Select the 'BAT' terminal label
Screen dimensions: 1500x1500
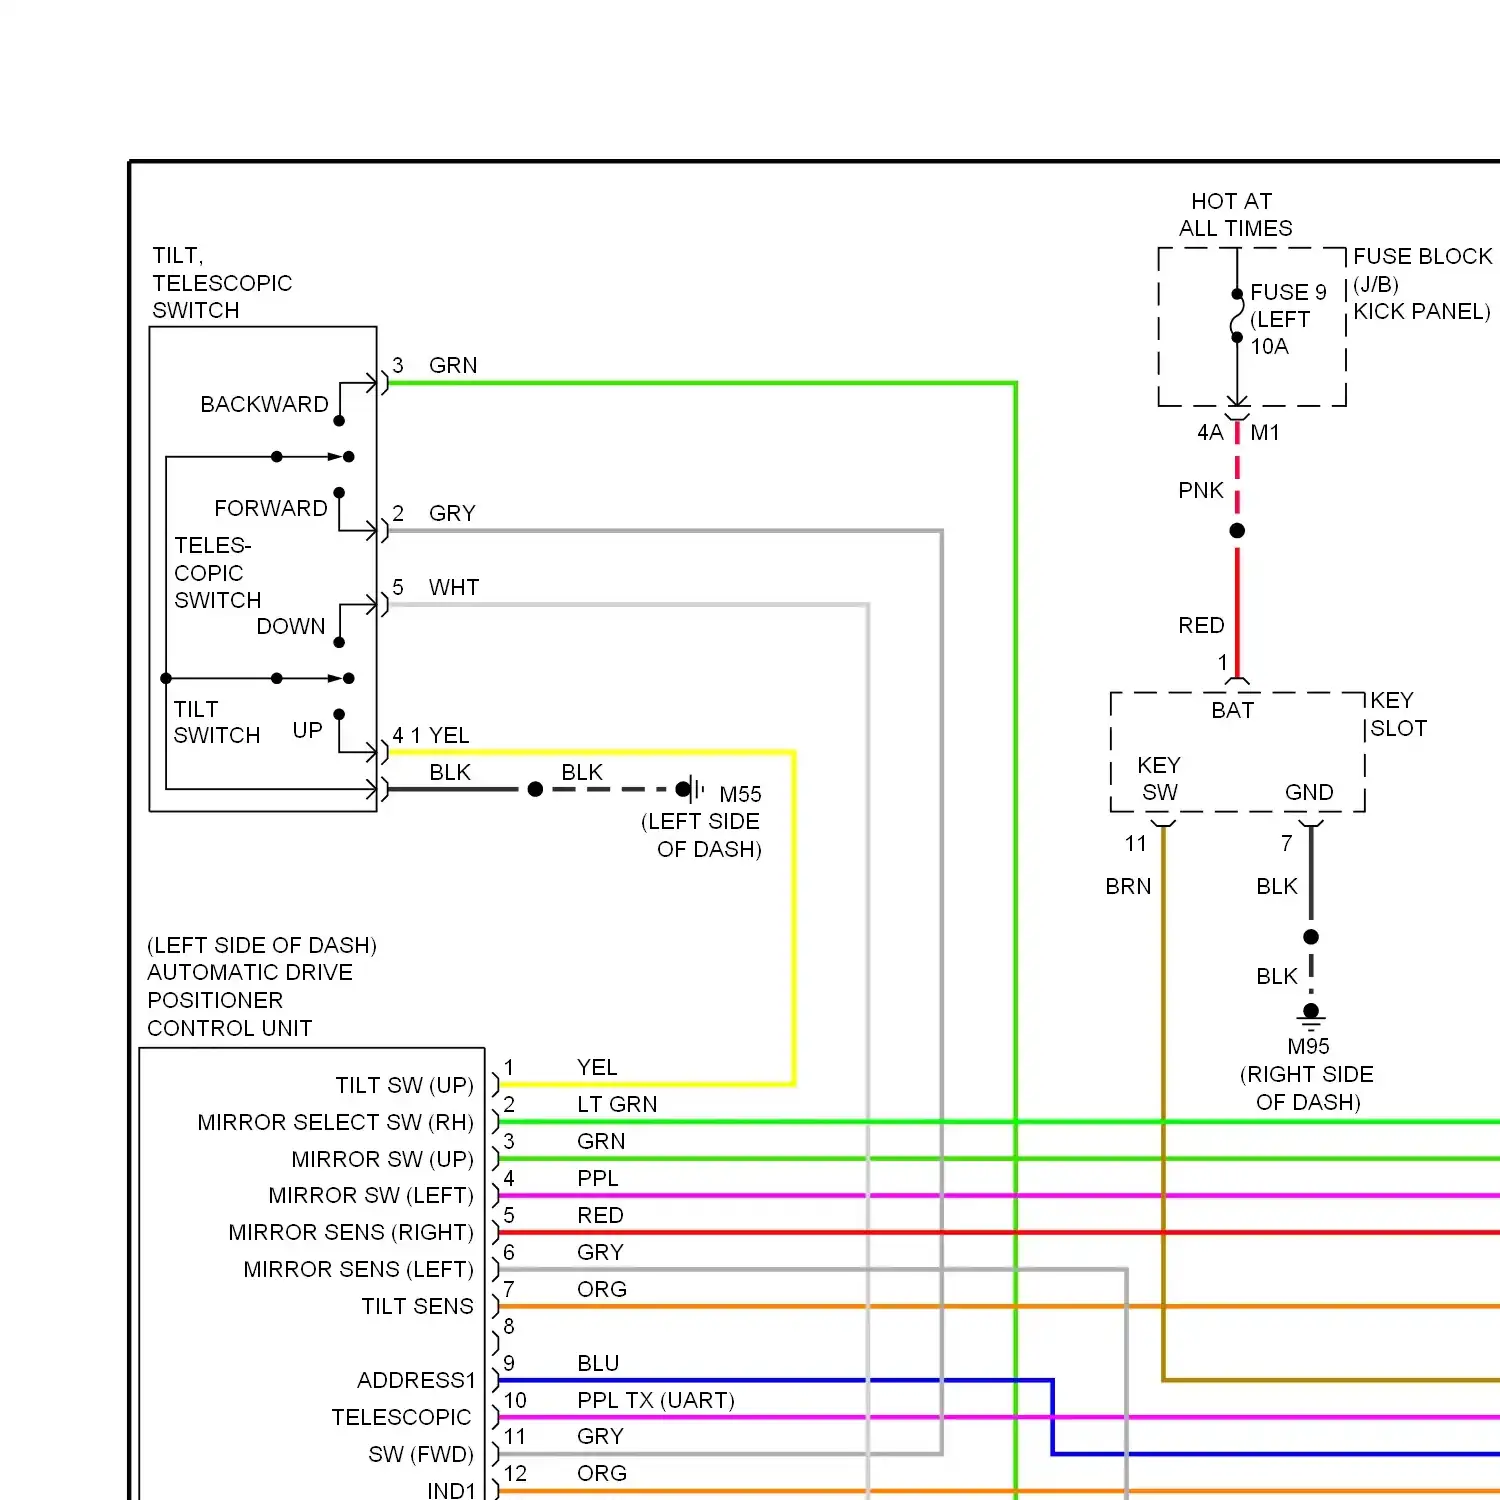pos(1232,710)
